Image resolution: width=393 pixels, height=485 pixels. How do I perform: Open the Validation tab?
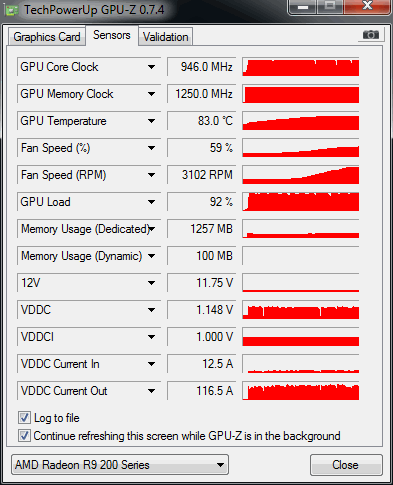click(x=166, y=37)
